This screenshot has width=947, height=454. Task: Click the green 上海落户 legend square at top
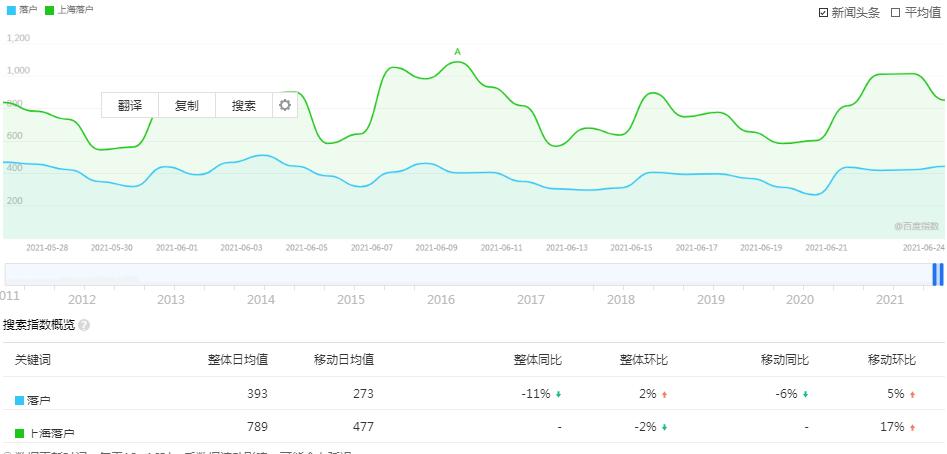[50, 10]
